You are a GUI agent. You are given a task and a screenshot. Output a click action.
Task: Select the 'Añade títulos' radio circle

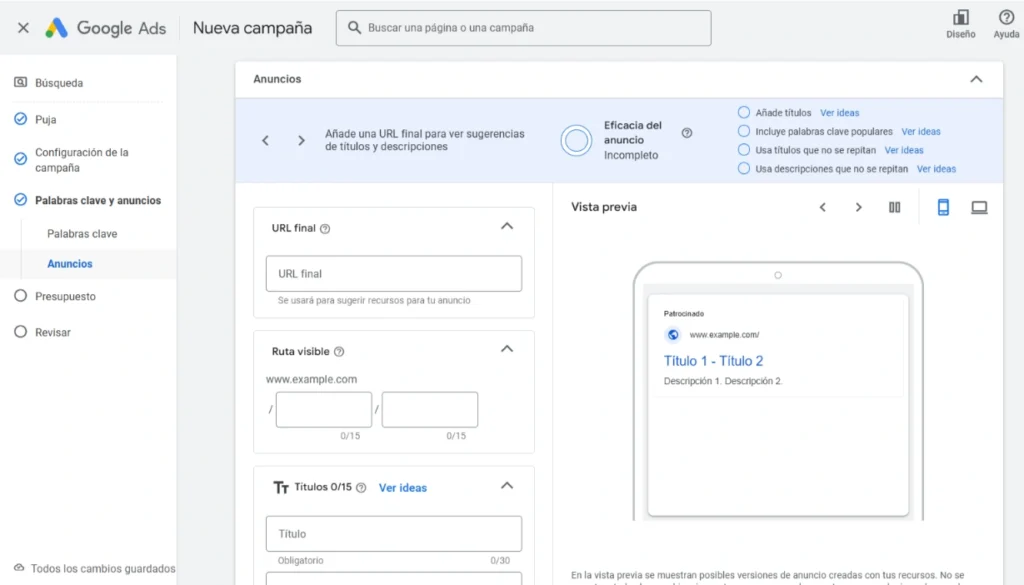pos(743,113)
